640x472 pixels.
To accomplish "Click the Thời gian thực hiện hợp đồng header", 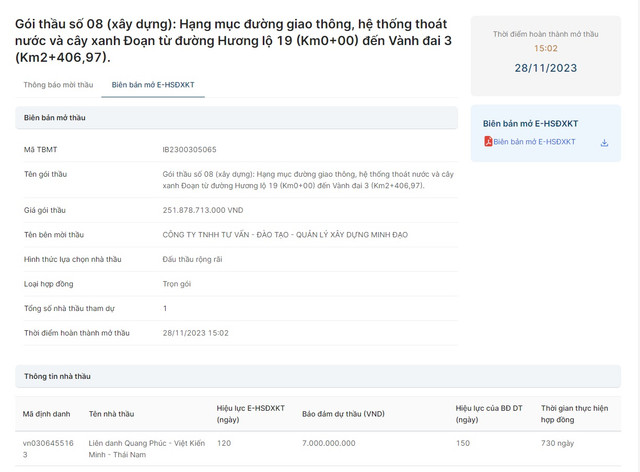I will click(x=576, y=413).
